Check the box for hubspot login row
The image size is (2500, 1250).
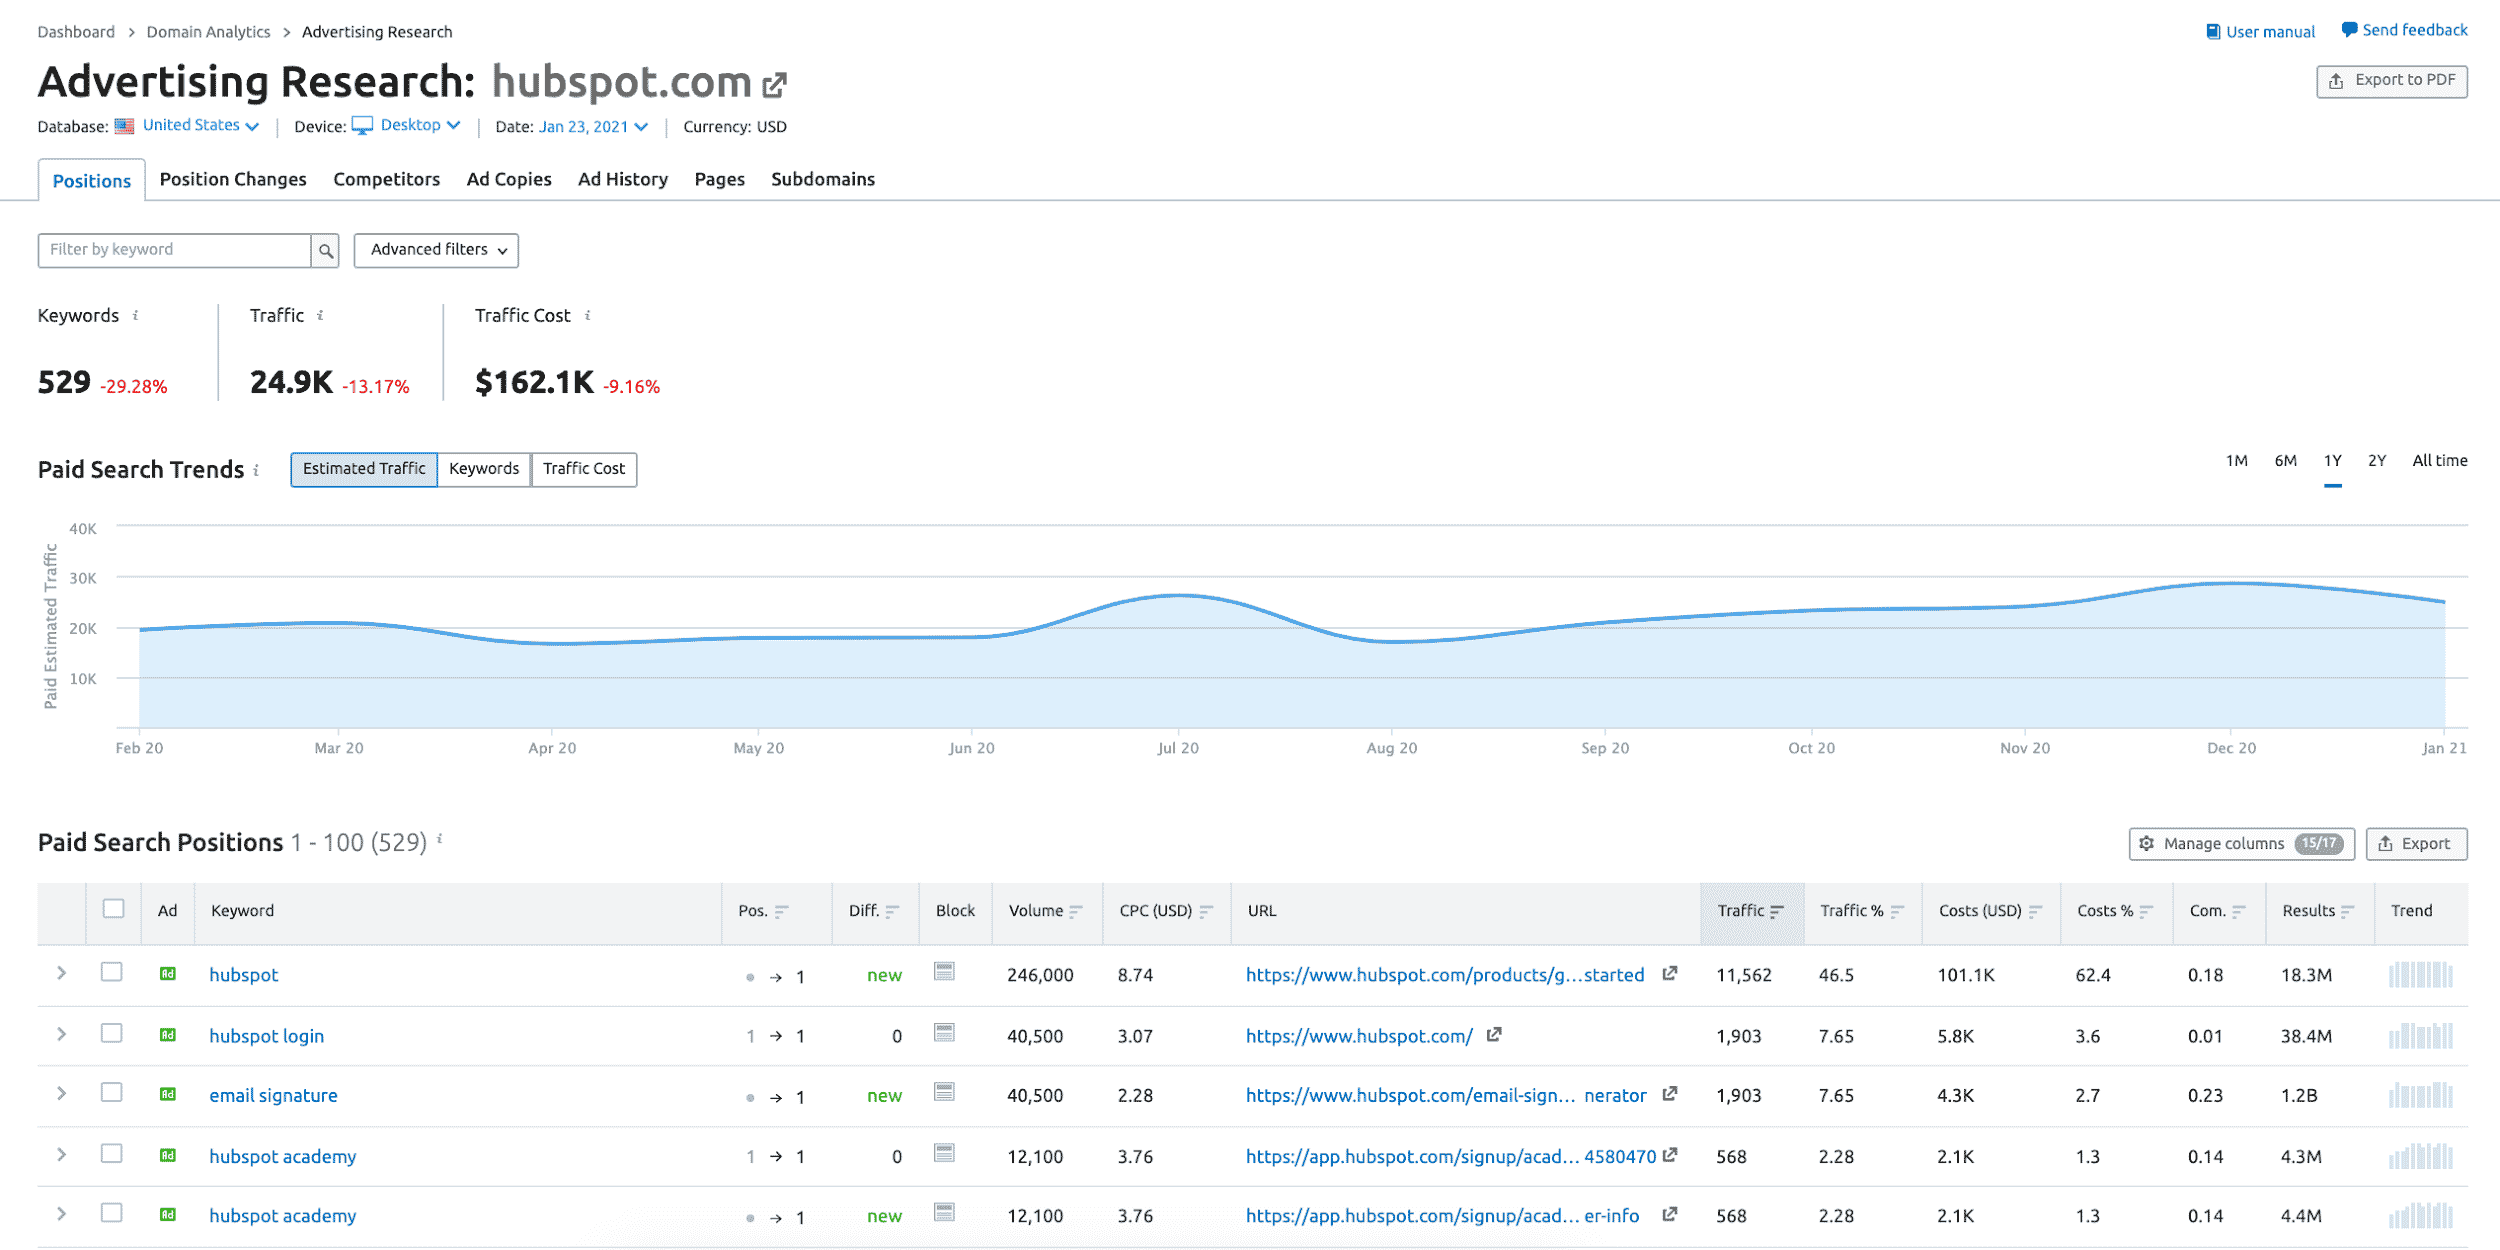point(112,1033)
